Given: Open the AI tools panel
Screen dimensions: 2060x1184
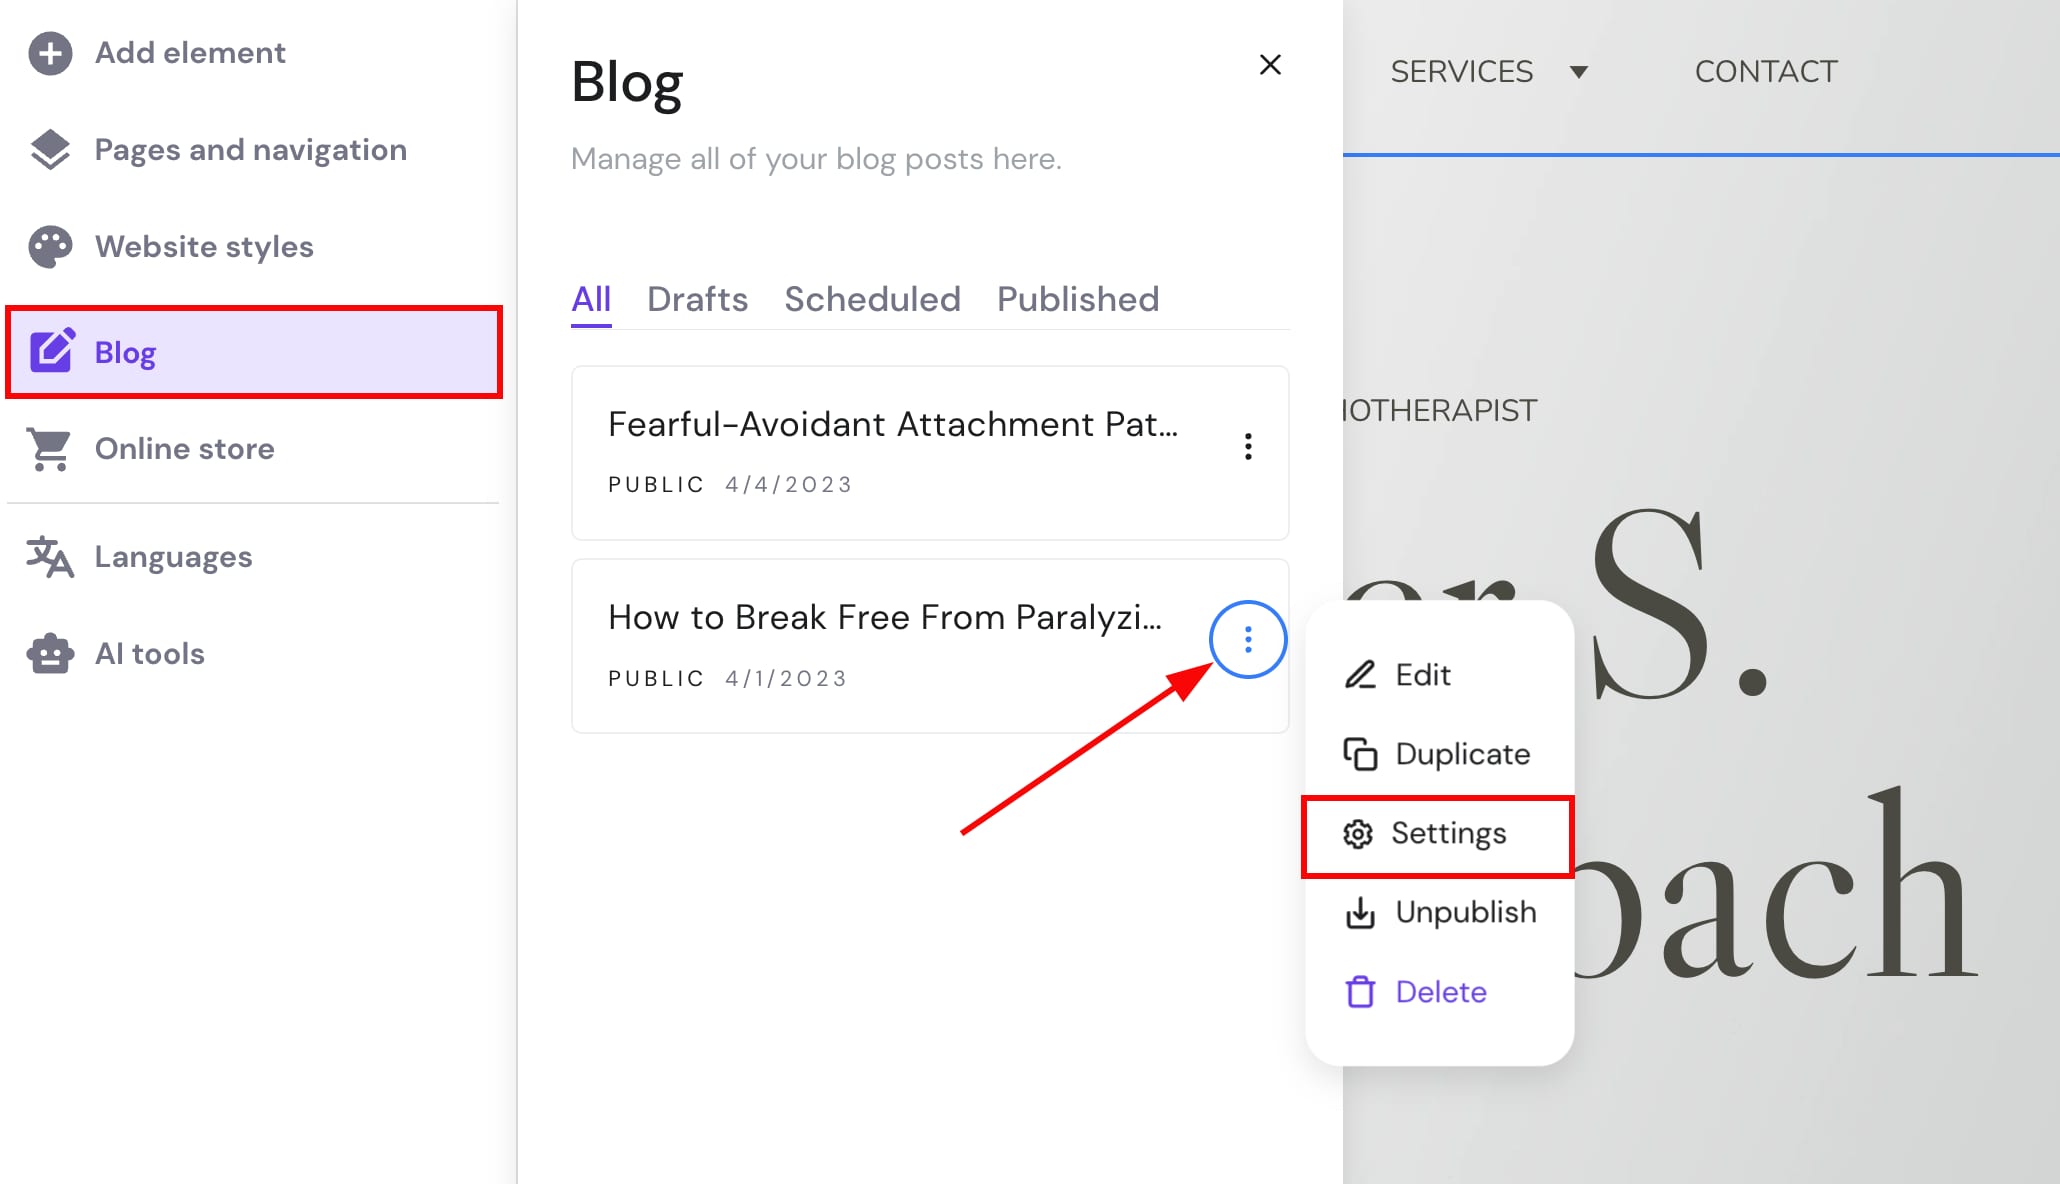Looking at the screenshot, I should (x=149, y=653).
